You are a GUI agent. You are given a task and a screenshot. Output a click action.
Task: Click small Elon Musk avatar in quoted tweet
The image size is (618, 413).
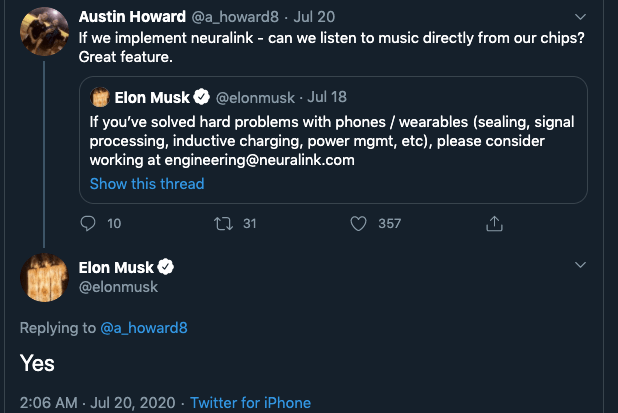pos(100,97)
